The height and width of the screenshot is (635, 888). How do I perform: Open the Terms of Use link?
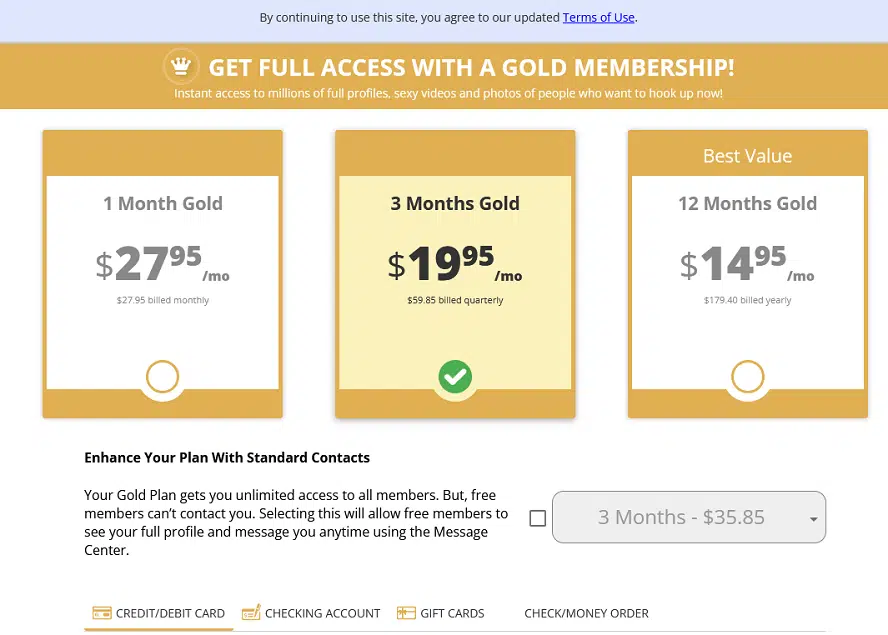[x=598, y=17]
